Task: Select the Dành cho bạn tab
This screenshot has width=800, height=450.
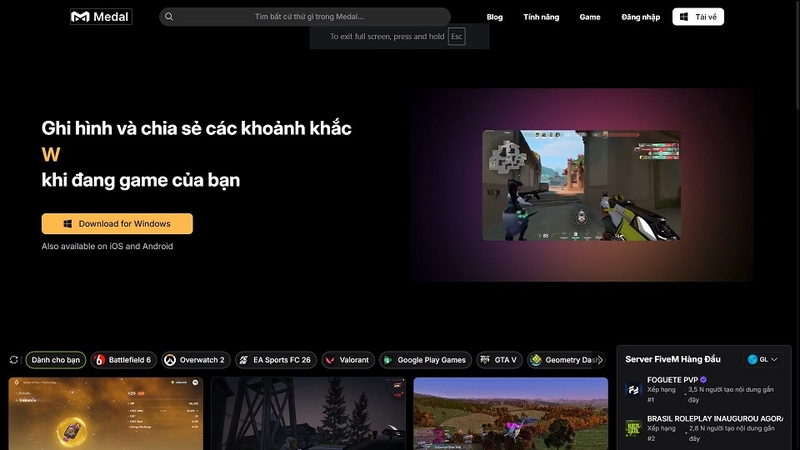Action: tap(56, 360)
